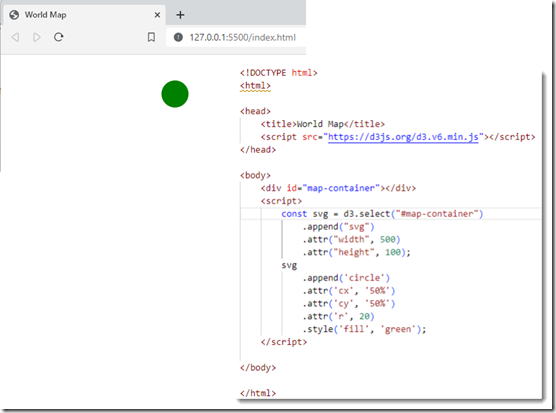
Task: Click the div id="map-container" line
Action: (x=338, y=188)
